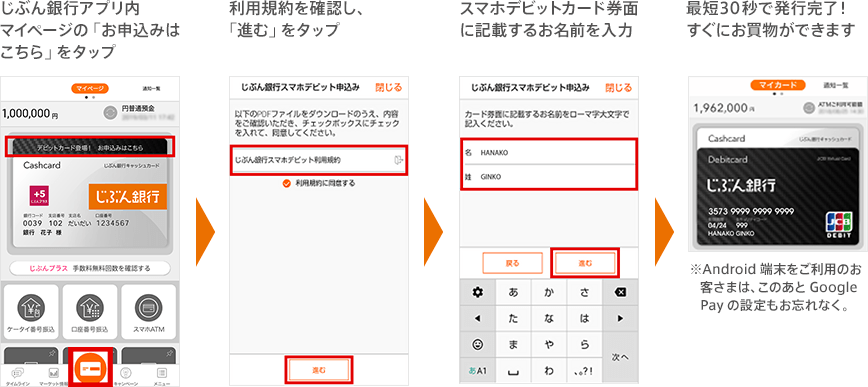This screenshot has height=387, width=868.
Task: Tap the た key on the keyboard
Action: (513, 318)
